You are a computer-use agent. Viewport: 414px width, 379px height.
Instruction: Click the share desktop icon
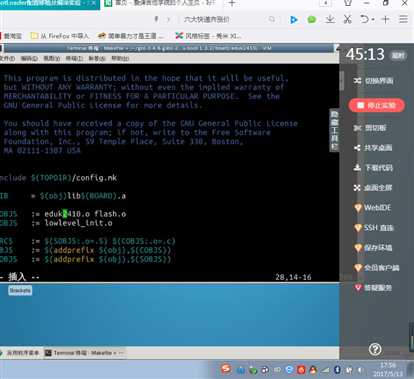pyautogui.click(x=357, y=148)
